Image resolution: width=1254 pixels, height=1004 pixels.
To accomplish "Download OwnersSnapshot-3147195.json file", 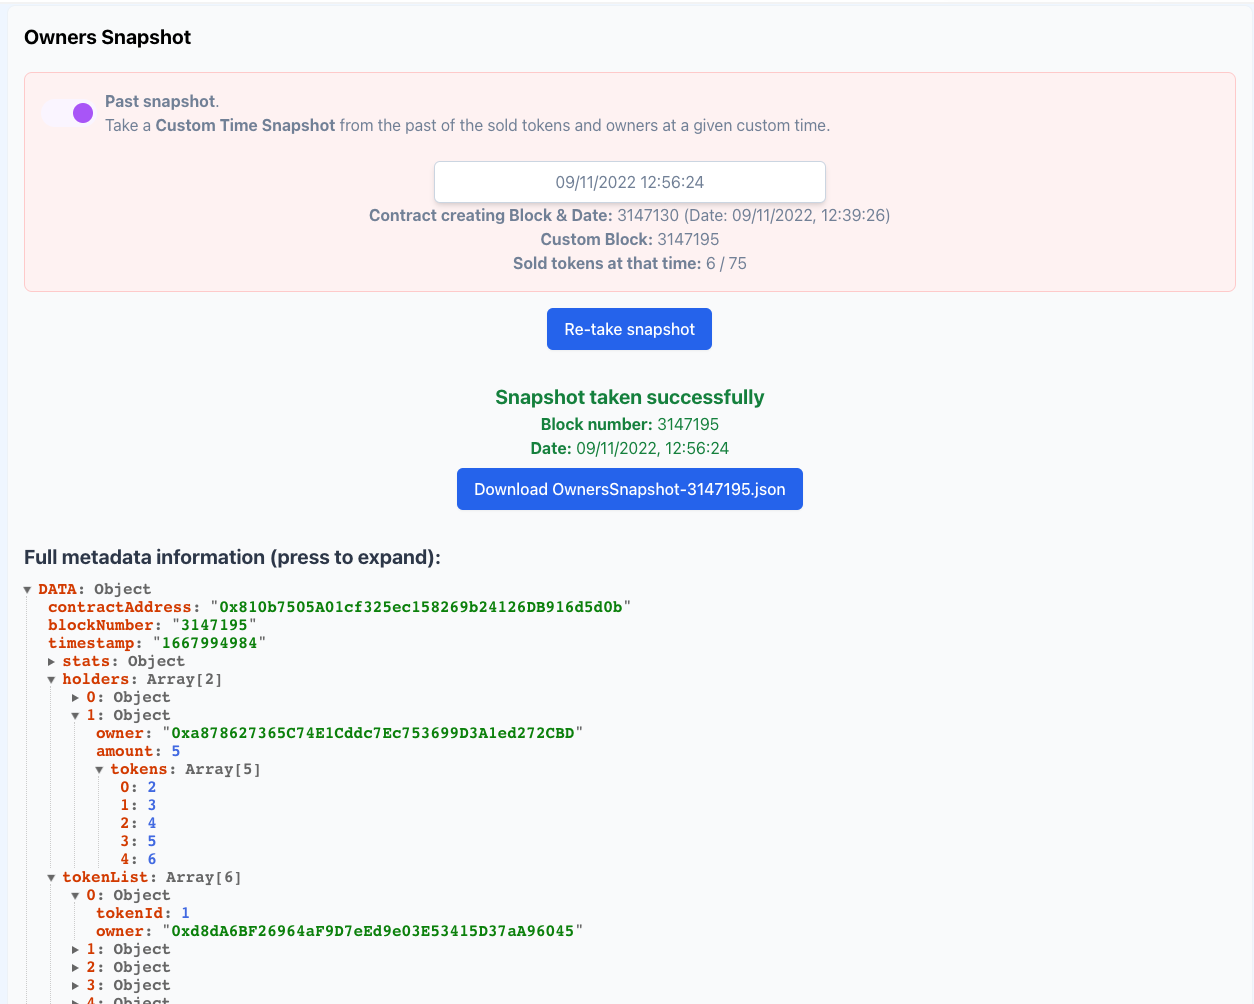I will pyautogui.click(x=629, y=489).
